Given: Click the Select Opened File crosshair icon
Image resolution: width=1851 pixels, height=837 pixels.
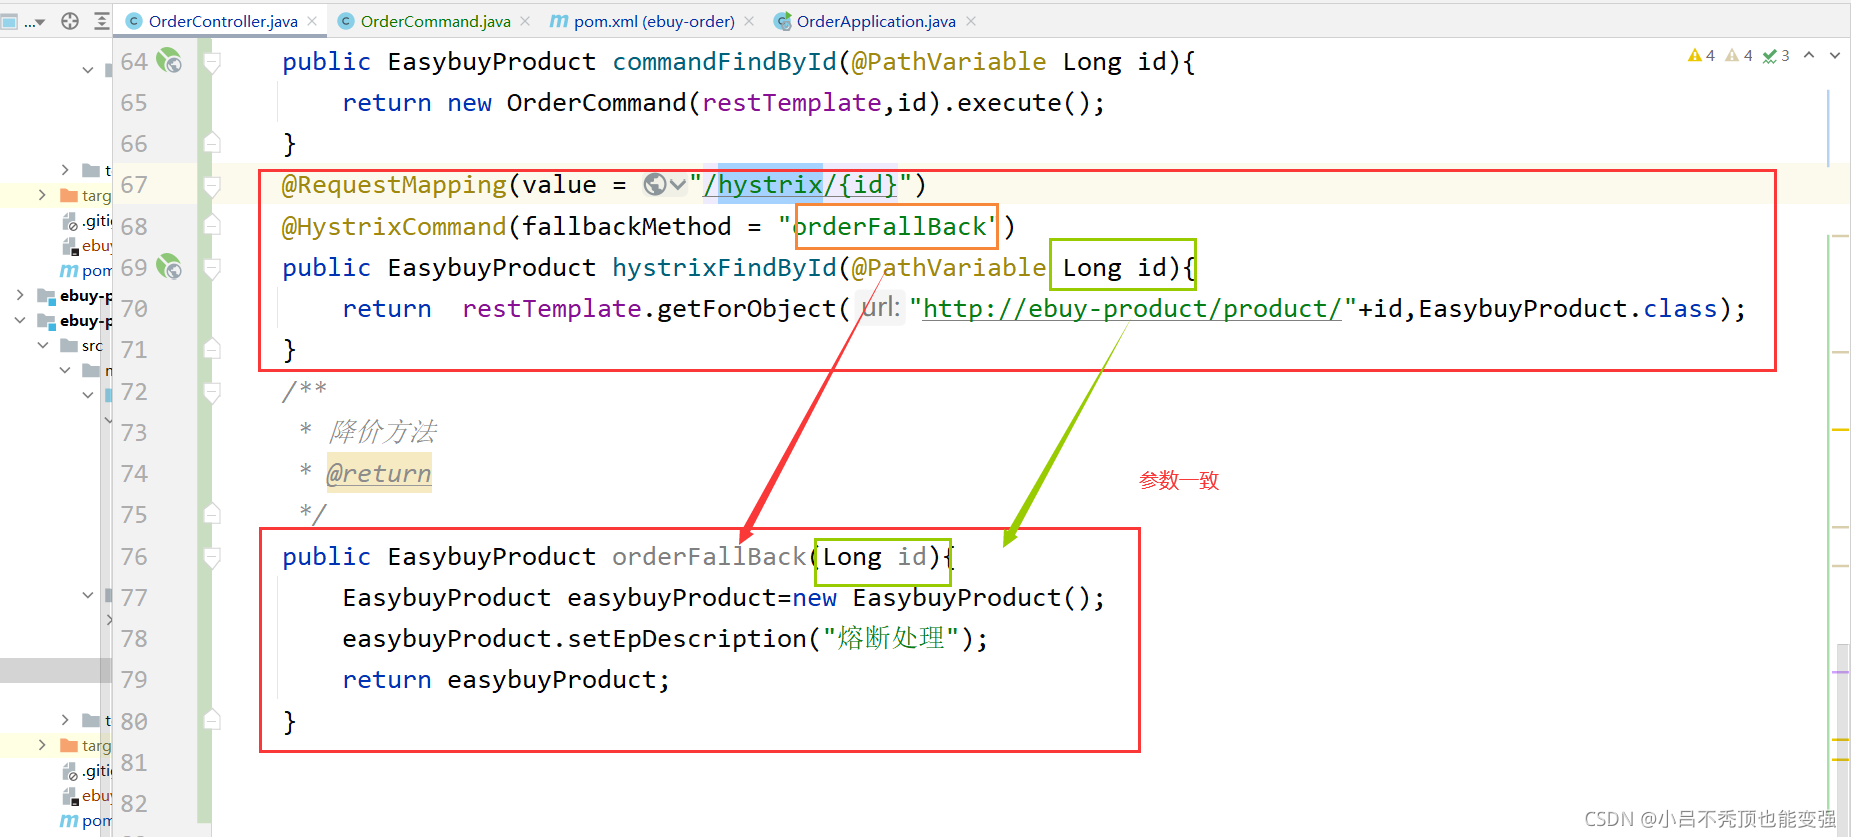Looking at the screenshot, I should [70, 21].
